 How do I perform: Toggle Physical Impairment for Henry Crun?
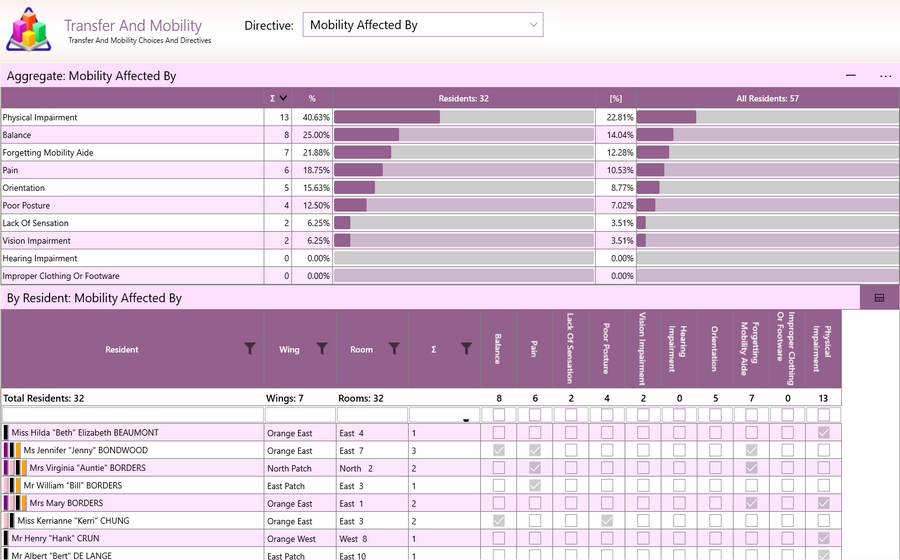point(824,538)
